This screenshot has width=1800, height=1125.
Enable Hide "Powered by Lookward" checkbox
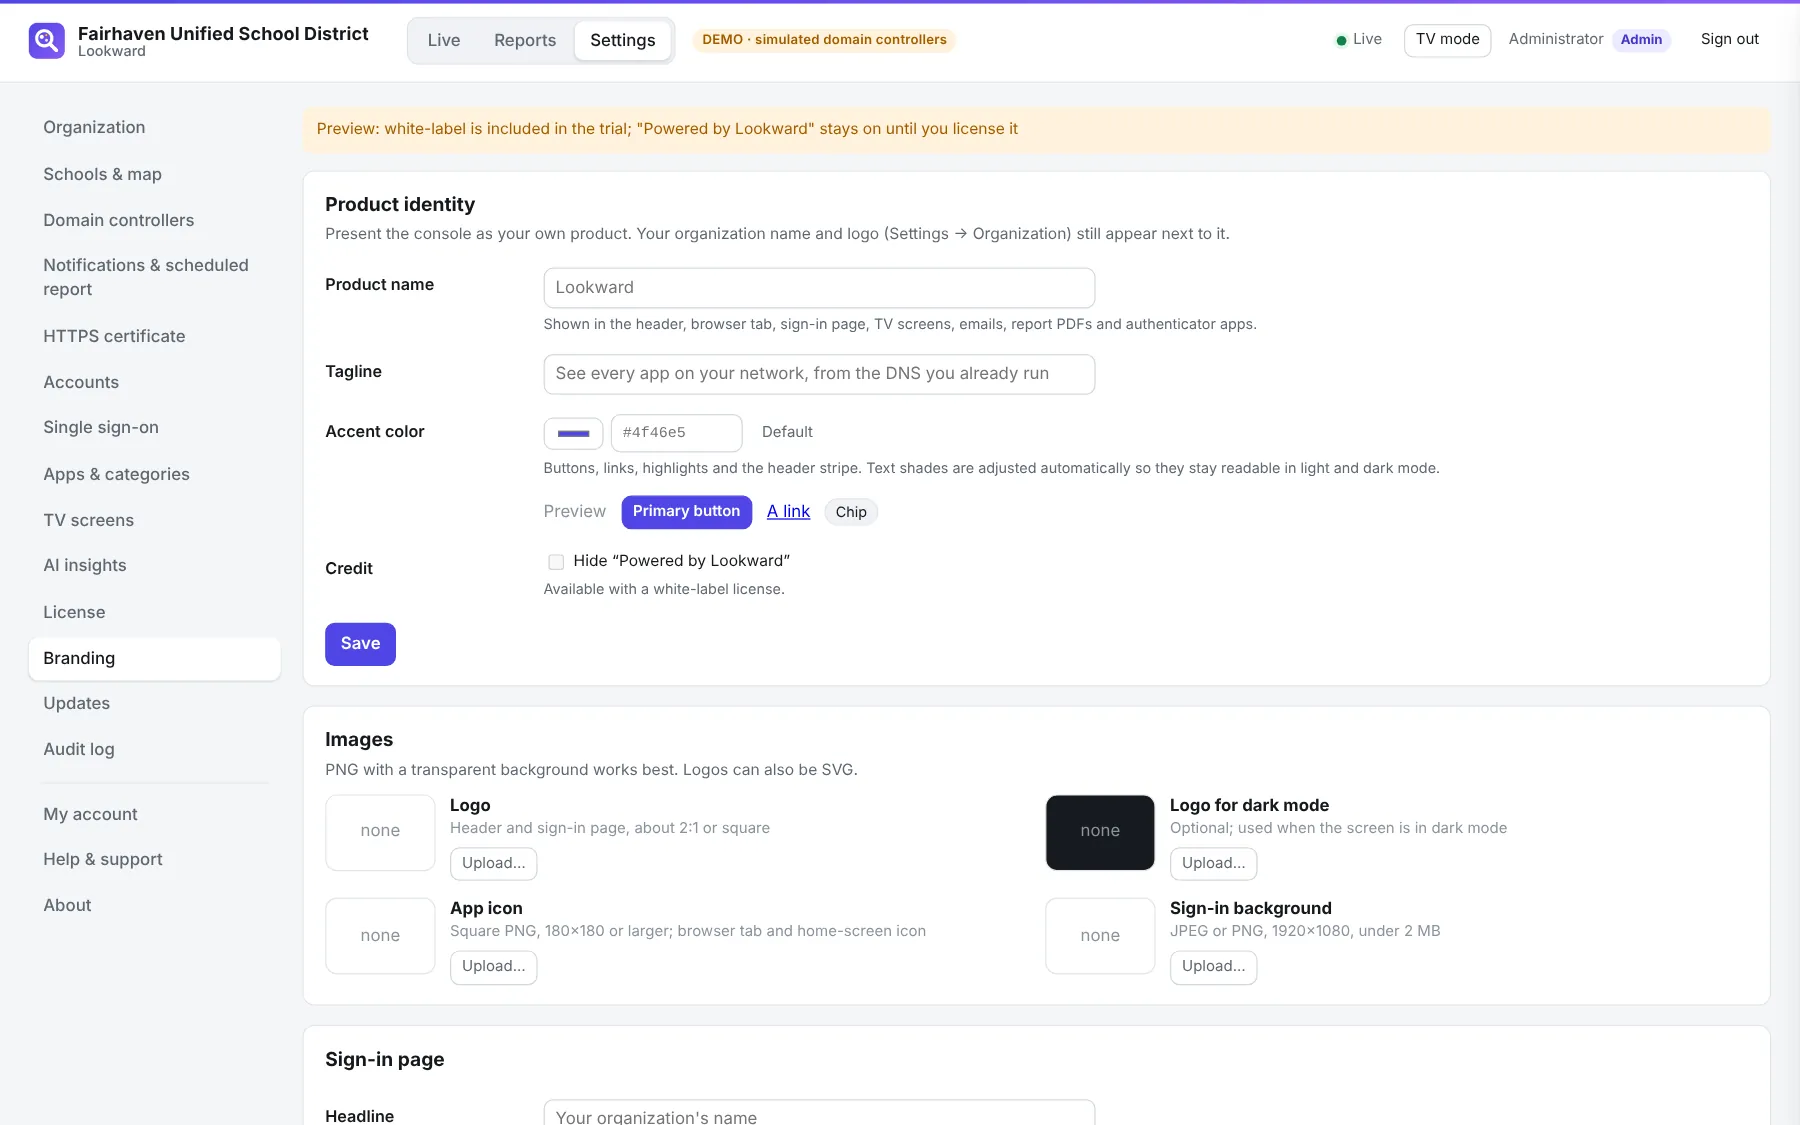click(556, 562)
